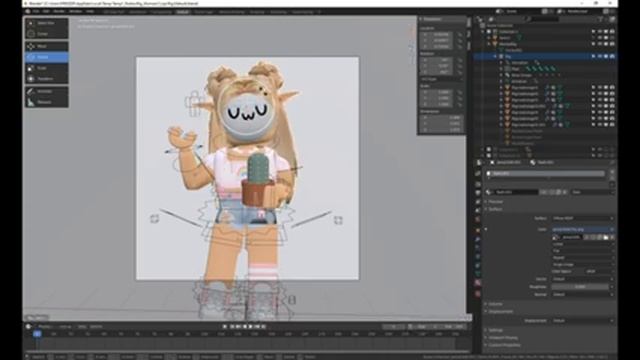Click Jump to end frame button
The width and height of the screenshot is (640, 360).
(263, 327)
